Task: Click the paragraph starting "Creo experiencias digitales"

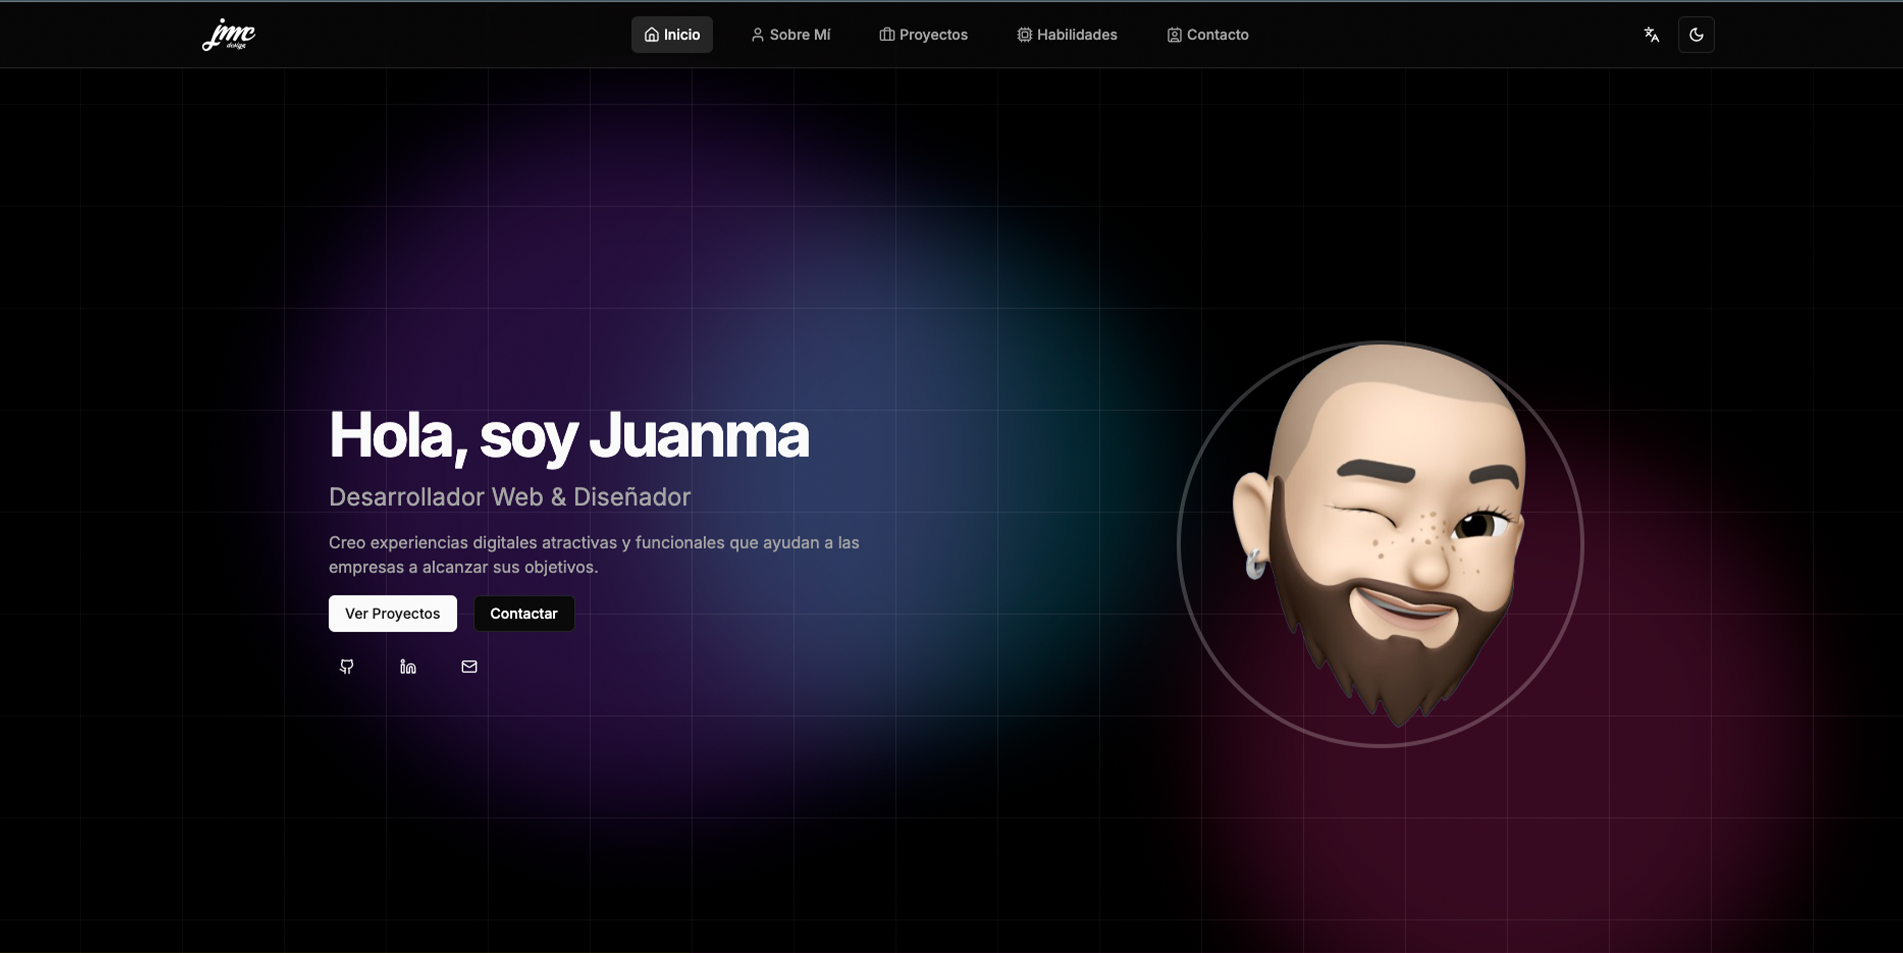Action: point(594,555)
